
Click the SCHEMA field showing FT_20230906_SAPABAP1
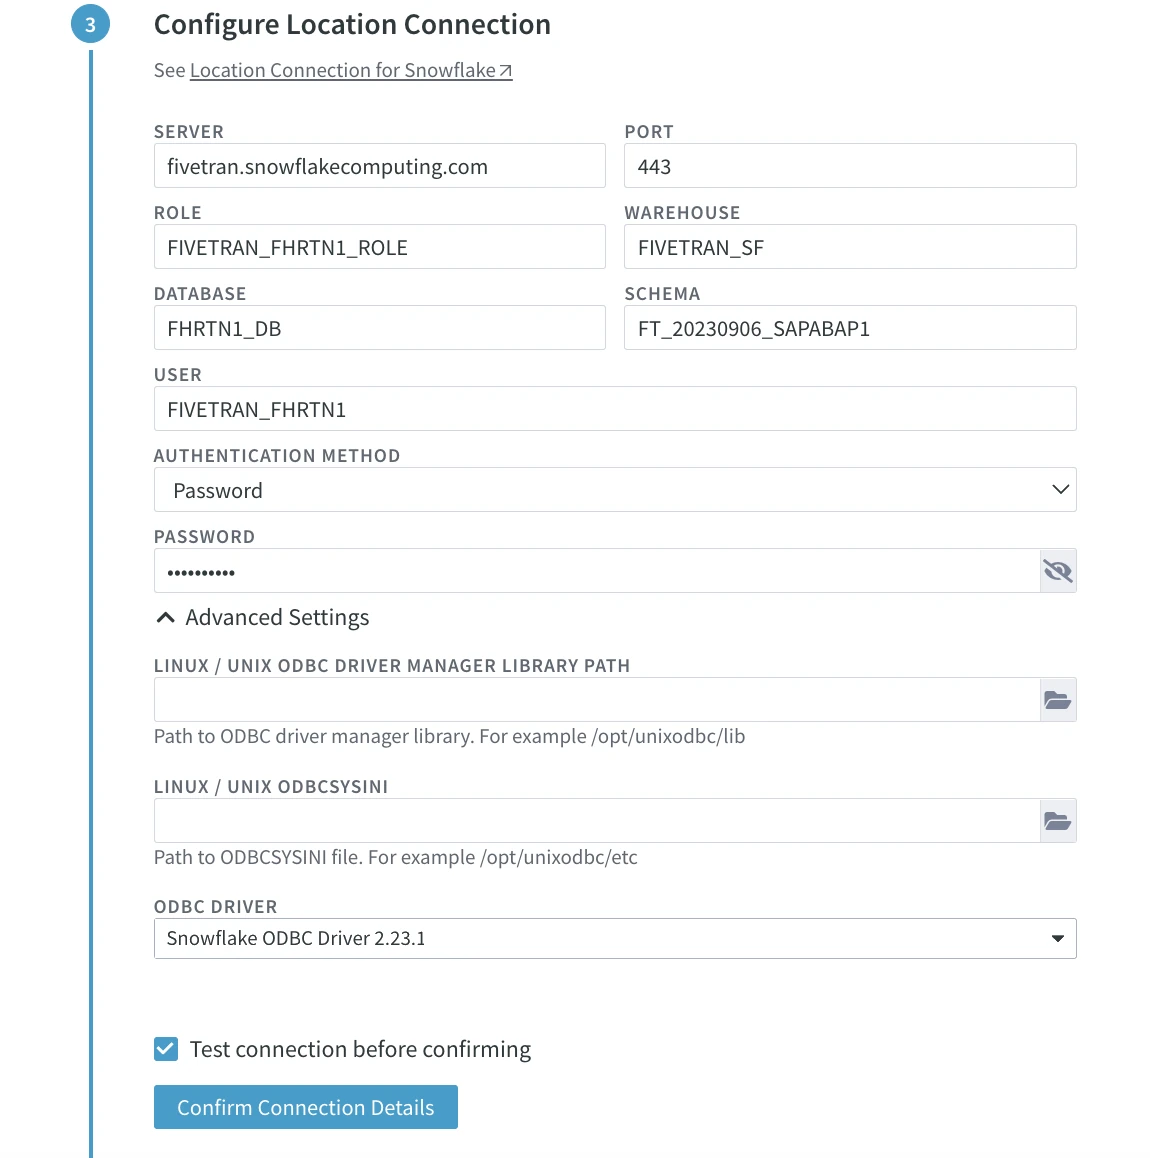coord(849,327)
